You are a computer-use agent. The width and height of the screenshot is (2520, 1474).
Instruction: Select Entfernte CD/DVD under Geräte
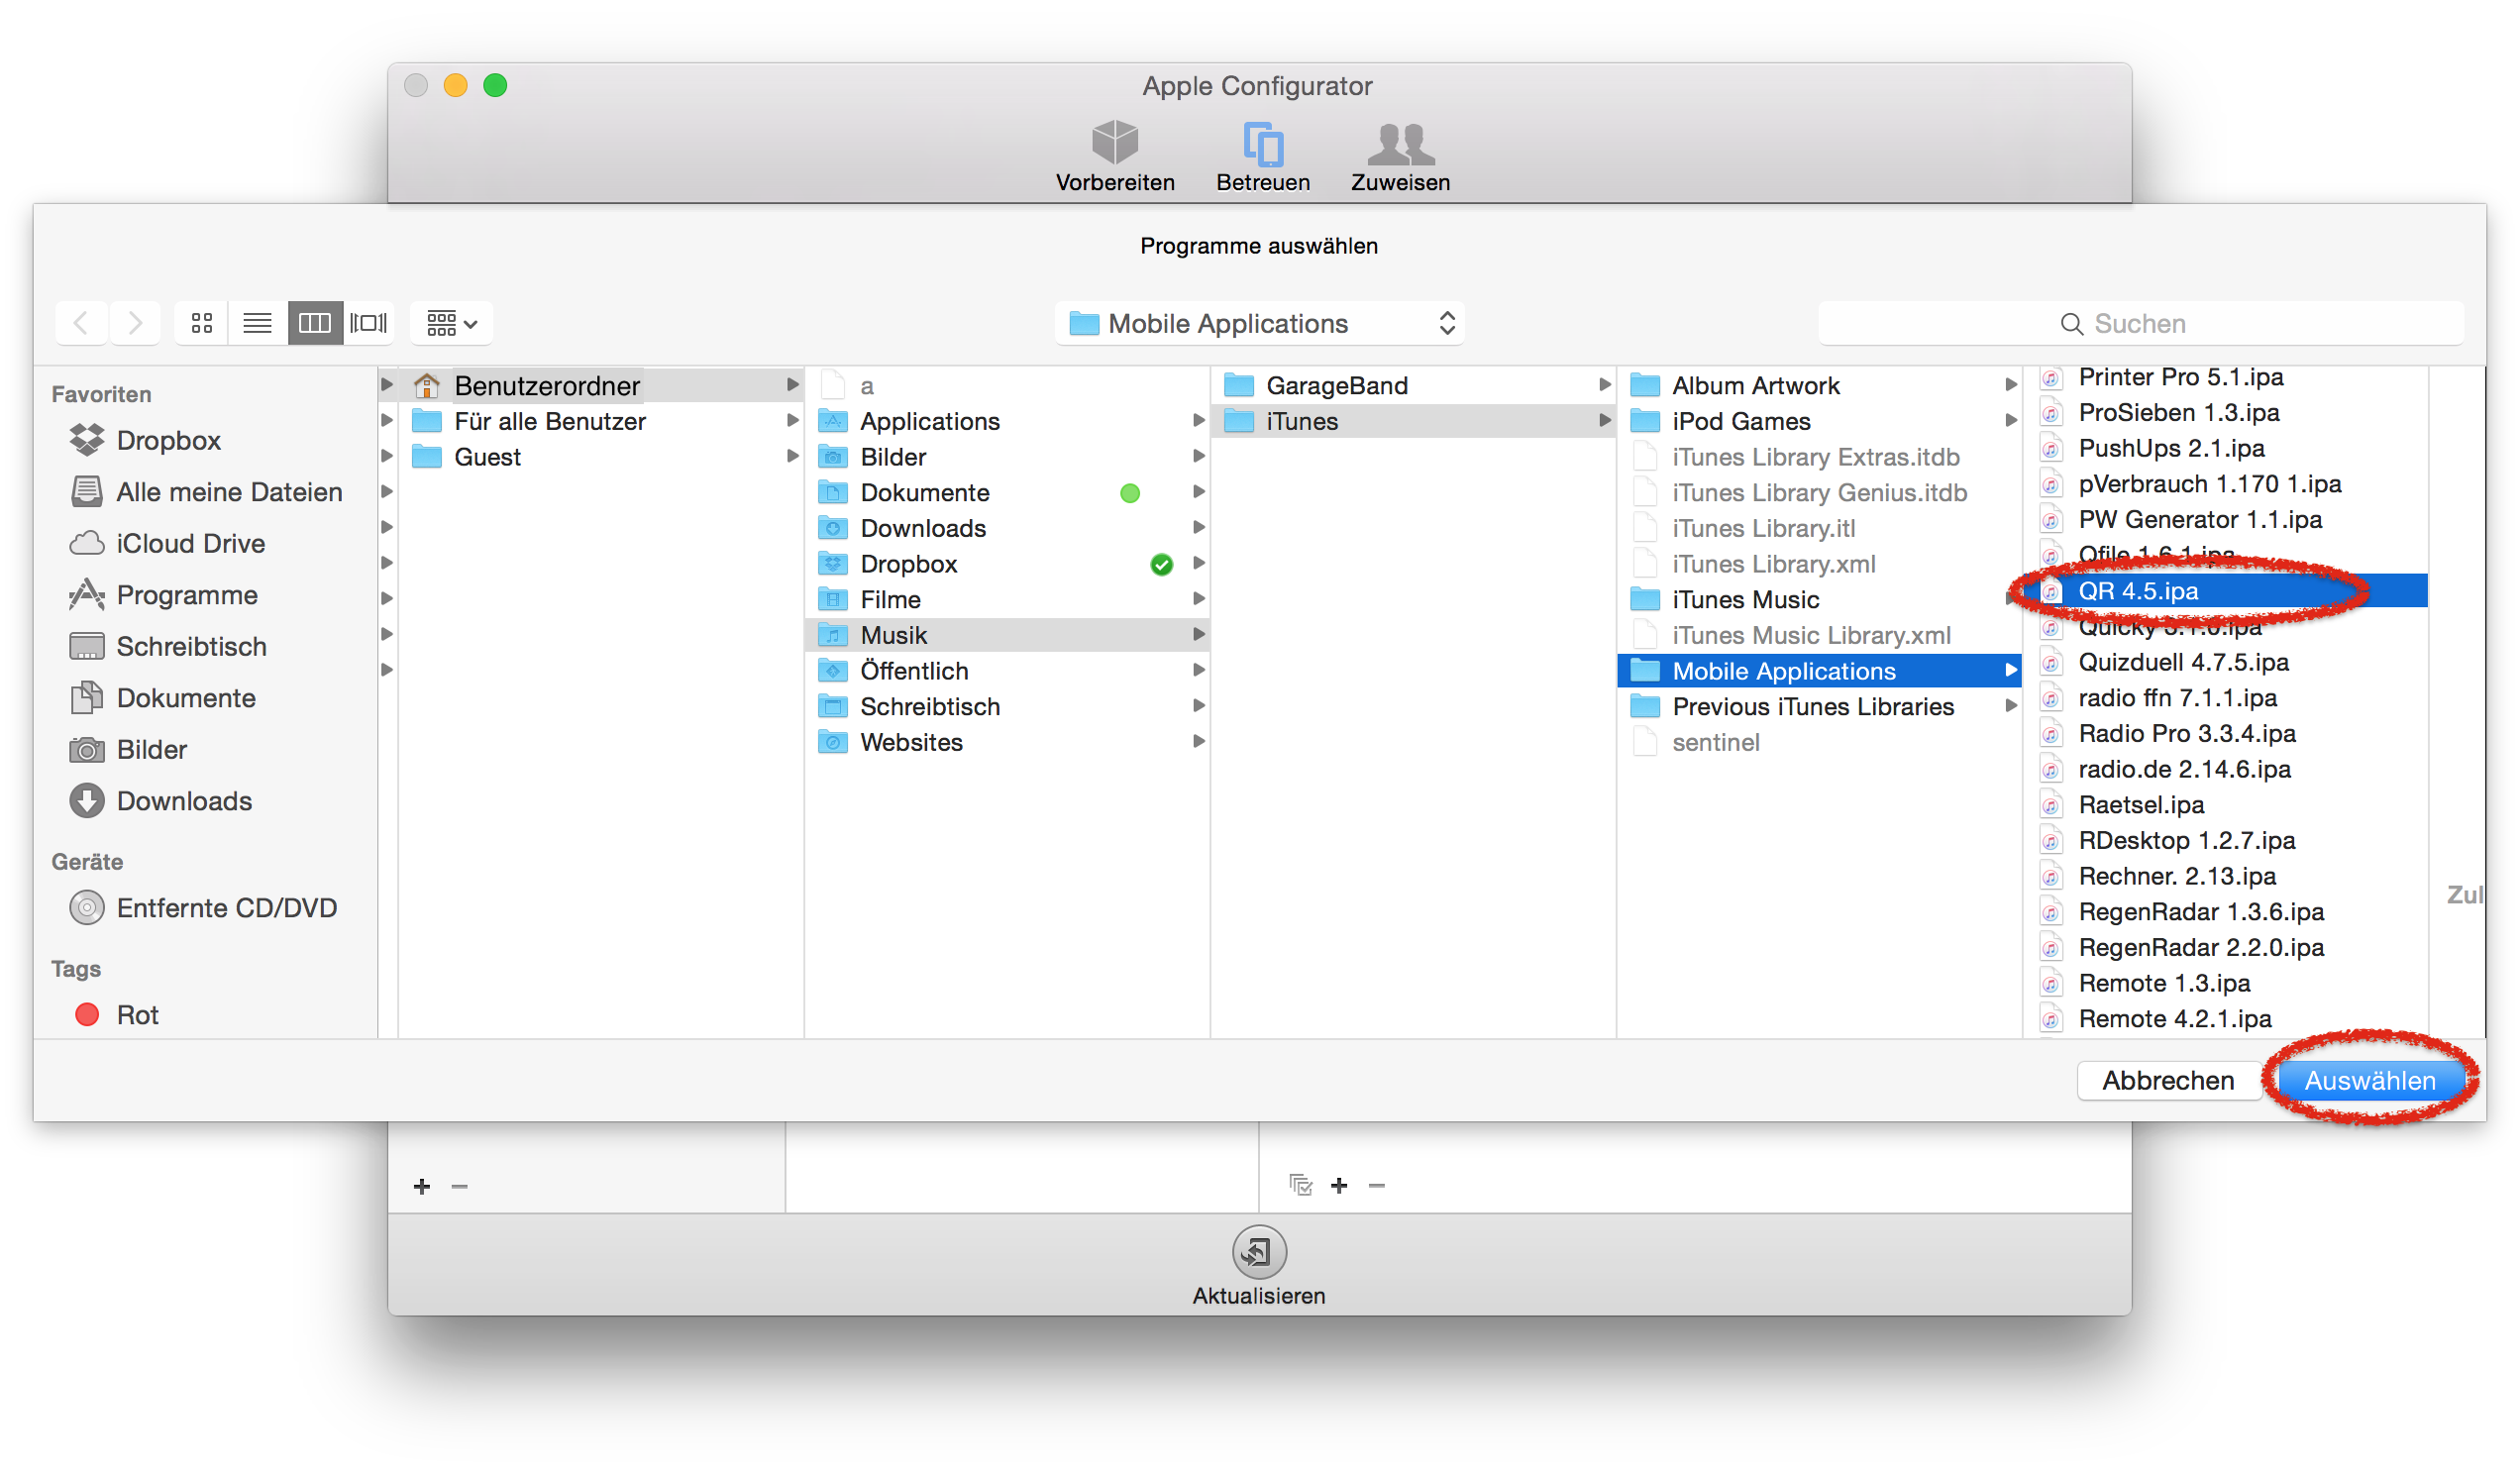click(203, 908)
